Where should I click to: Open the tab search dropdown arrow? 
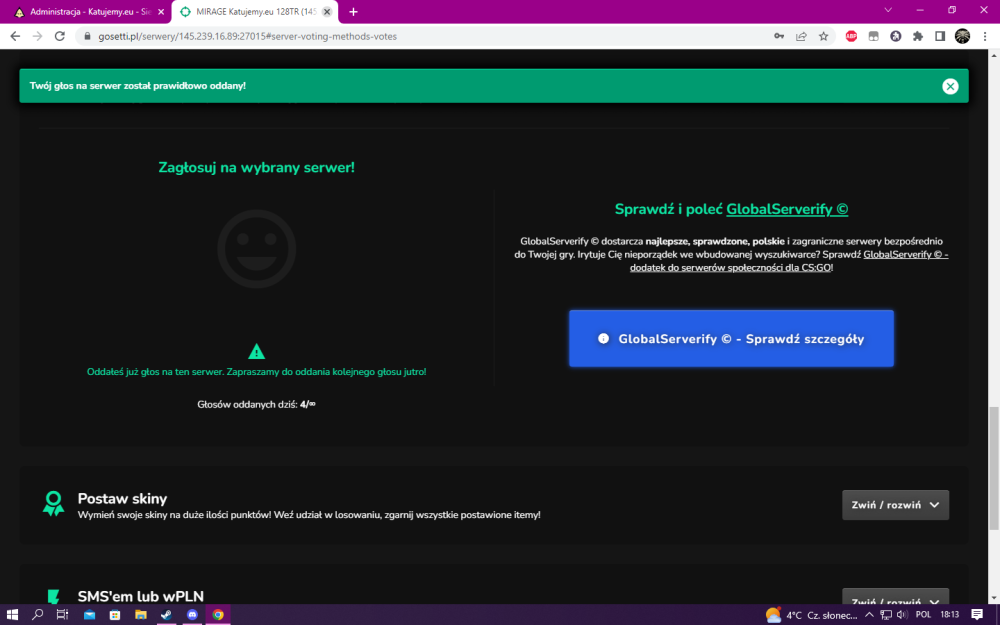888,10
